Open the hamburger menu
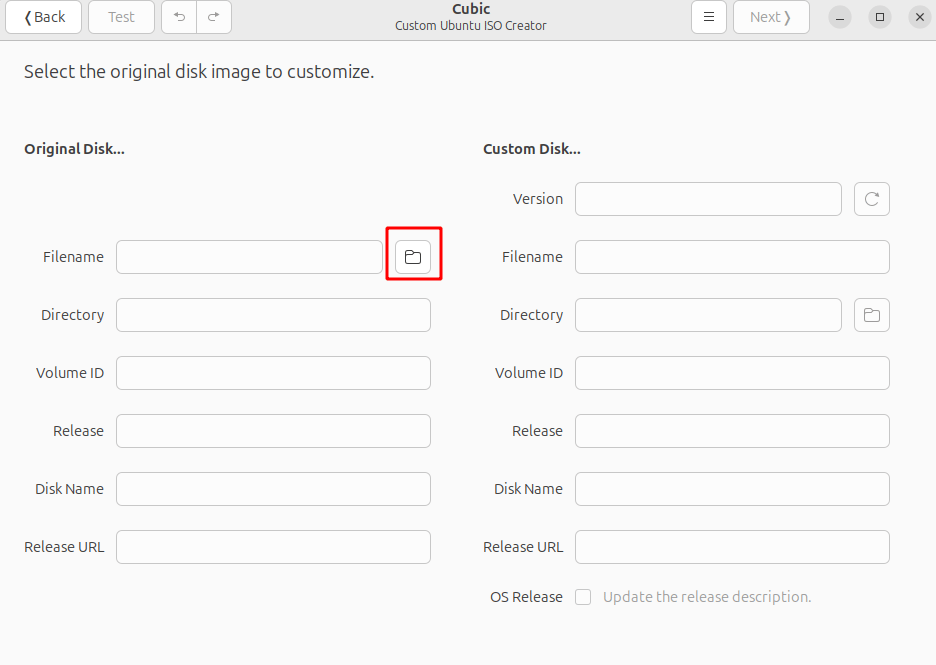The width and height of the screenshot is (936, 665). [709, 17]
